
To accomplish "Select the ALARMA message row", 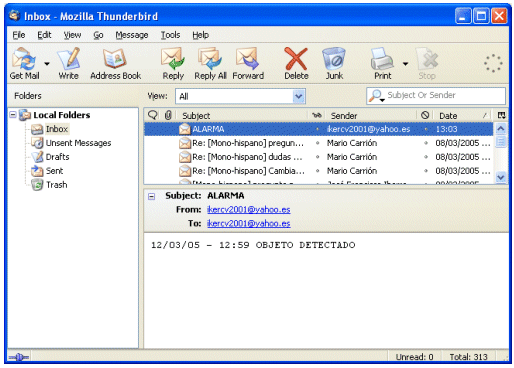I will point(319,129).
